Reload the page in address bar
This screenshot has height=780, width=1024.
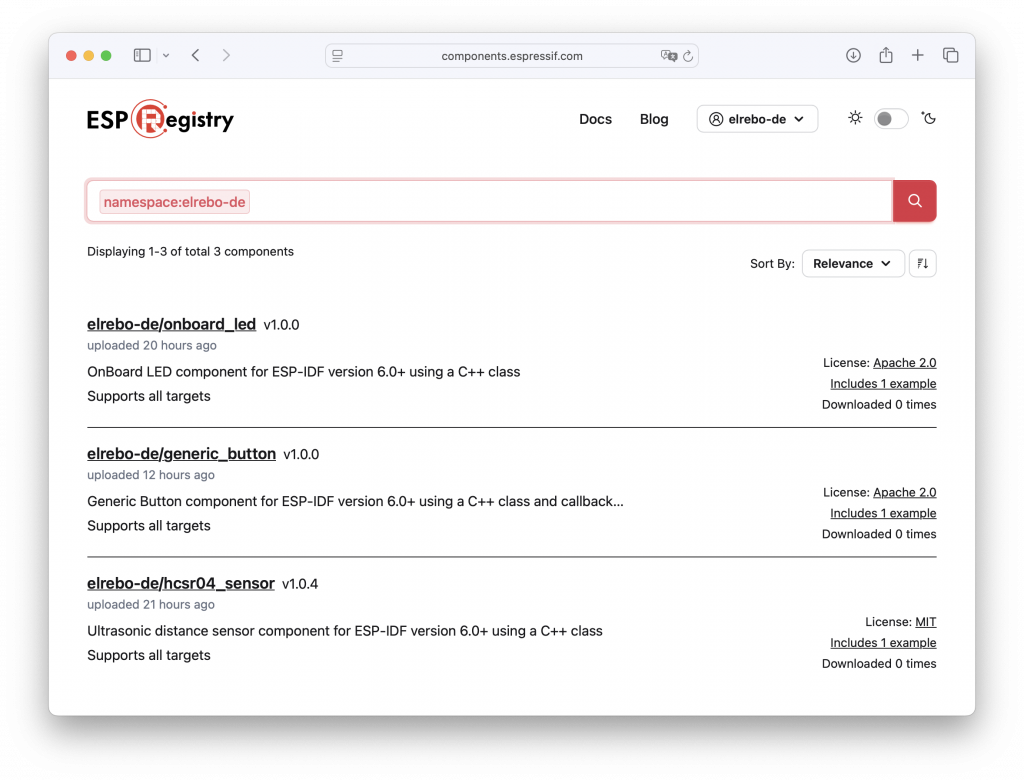tap(688, 56)
